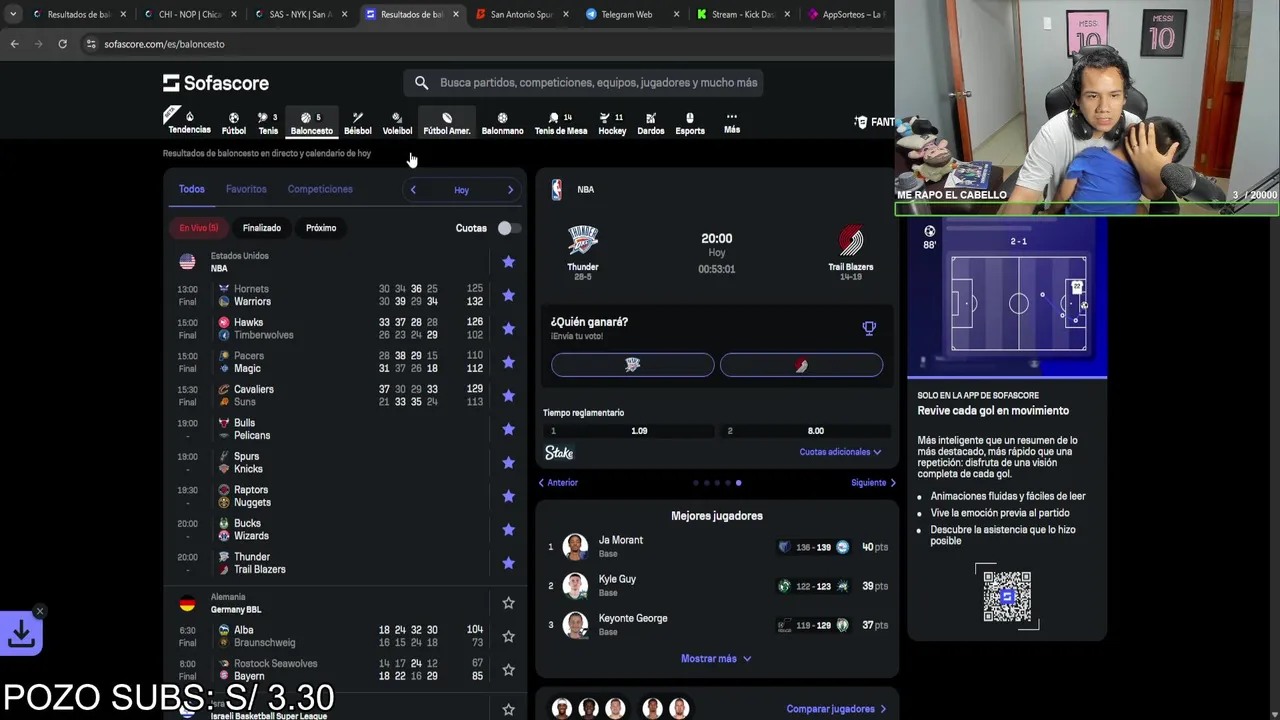This screenshot has height=720, width=1280.
Task: Toggle favorite star for Pacers vs Magic
Action: [x=508, y=362]
